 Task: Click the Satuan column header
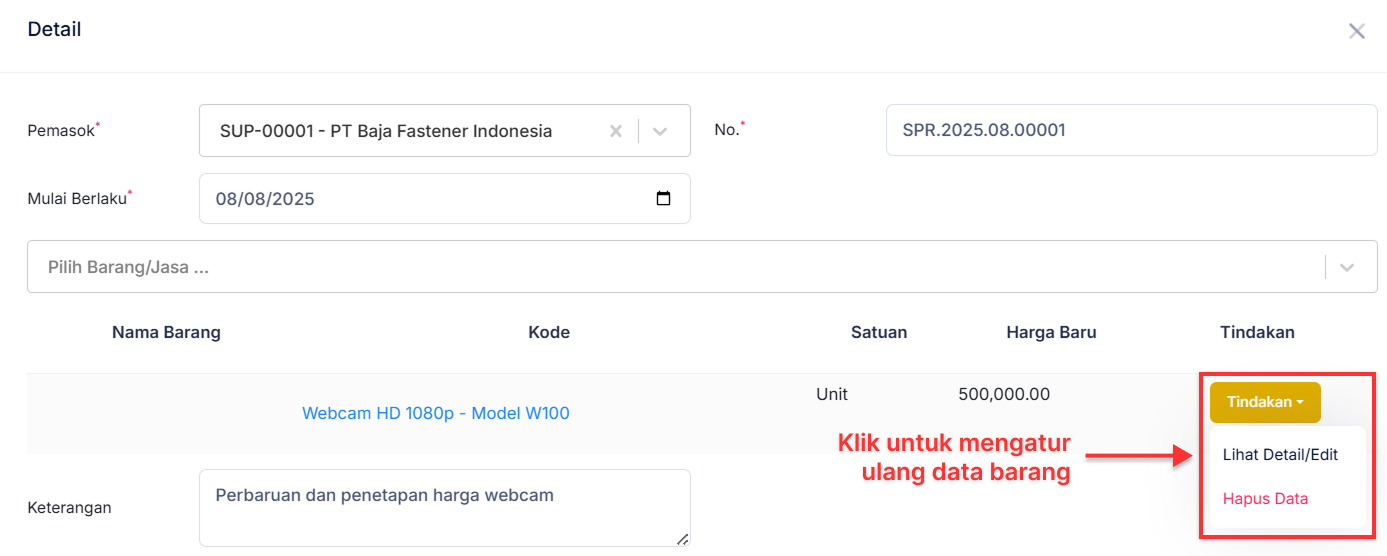point(879,332)
